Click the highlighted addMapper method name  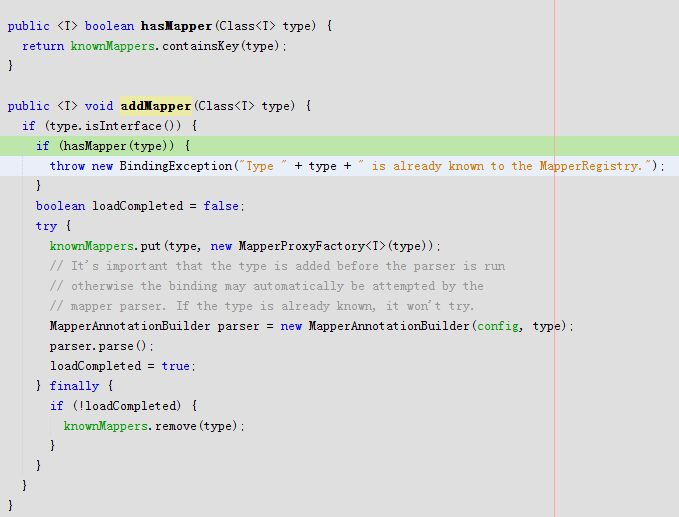click(x=156, y=106)
